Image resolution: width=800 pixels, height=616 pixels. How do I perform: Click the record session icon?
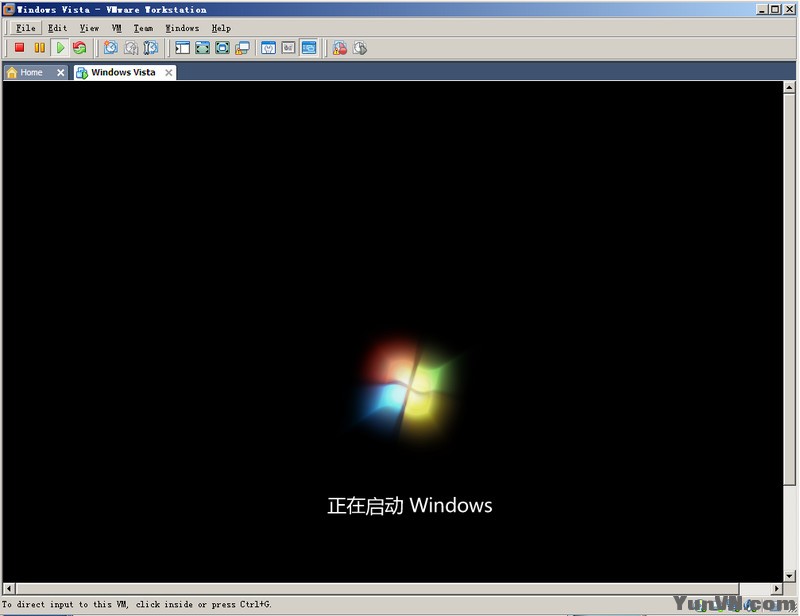[x=340, y=48]
